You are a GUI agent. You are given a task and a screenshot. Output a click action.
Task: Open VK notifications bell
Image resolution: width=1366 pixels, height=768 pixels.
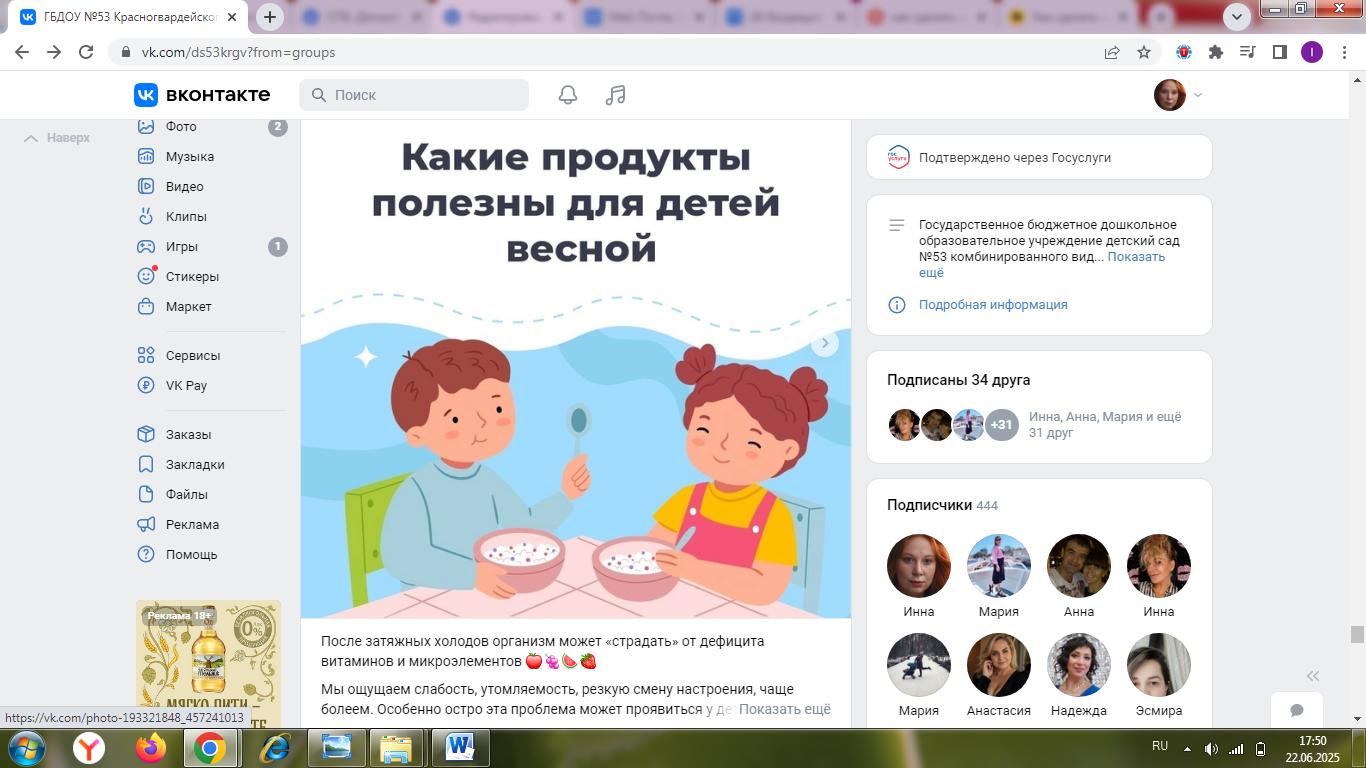tap(568, 95)
